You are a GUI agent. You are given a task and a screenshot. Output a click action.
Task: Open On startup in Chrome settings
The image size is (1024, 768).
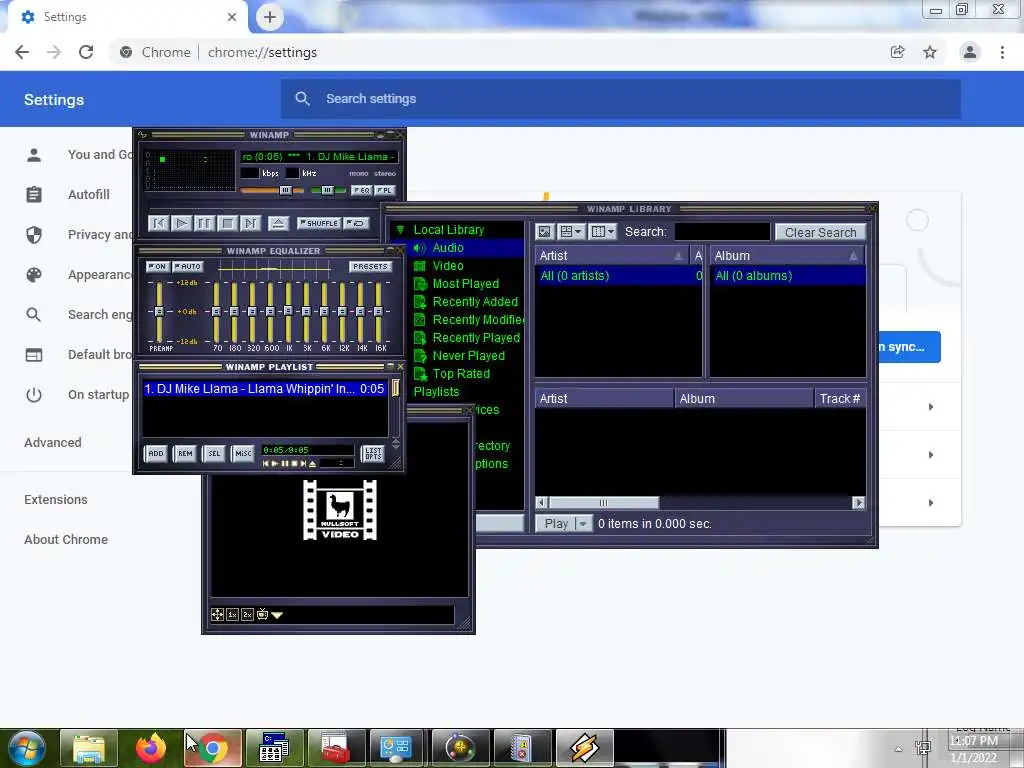click(98, 394)
